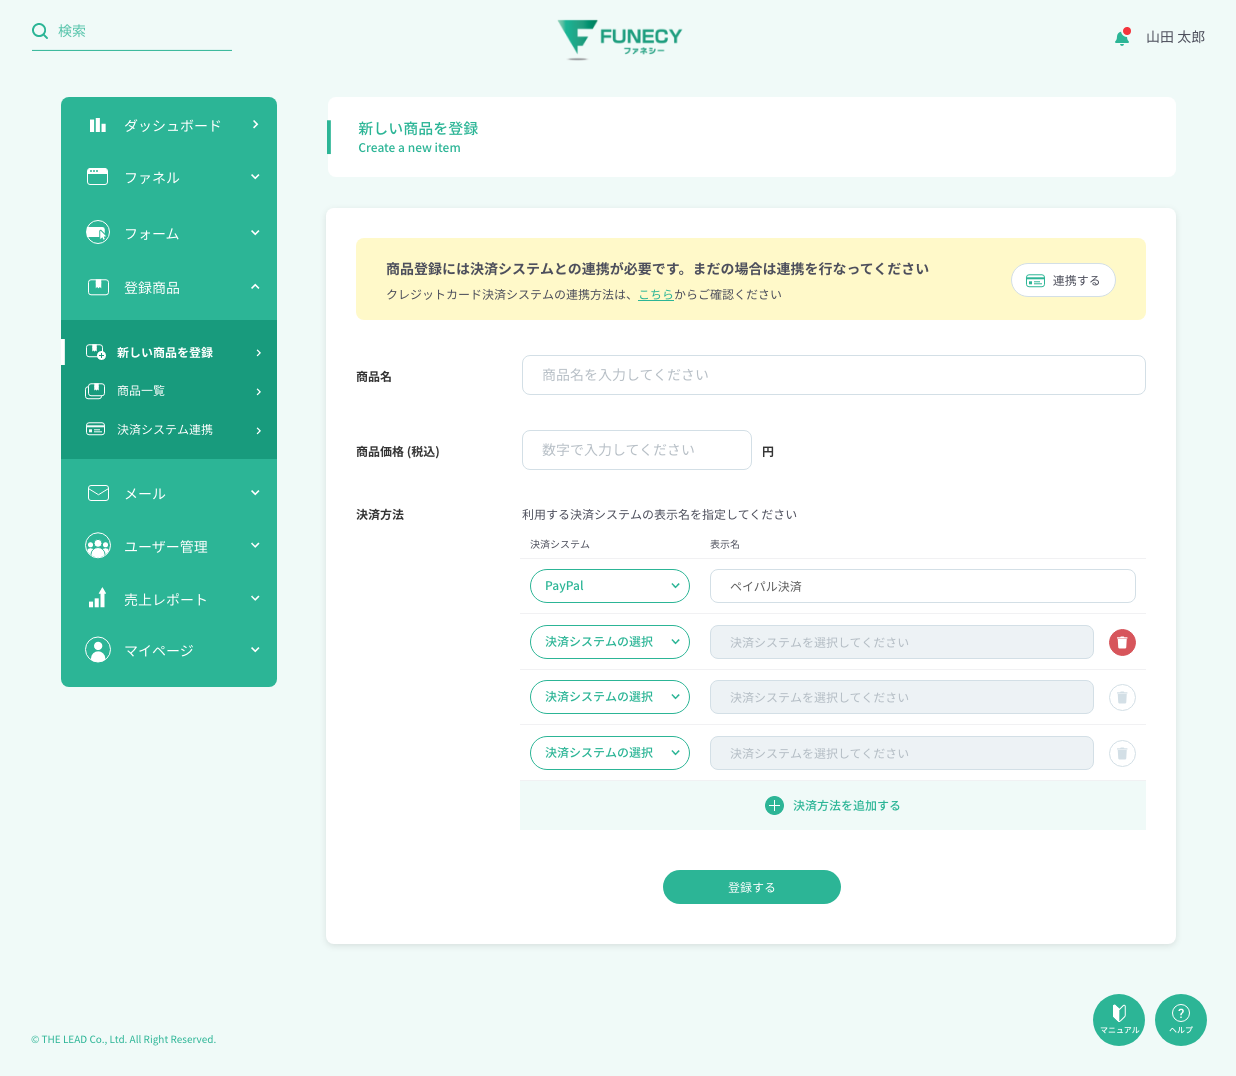Screen dimensions: 1236x1076
Task: Click 決済方法を追加する text link
Action: pos(847,806)
